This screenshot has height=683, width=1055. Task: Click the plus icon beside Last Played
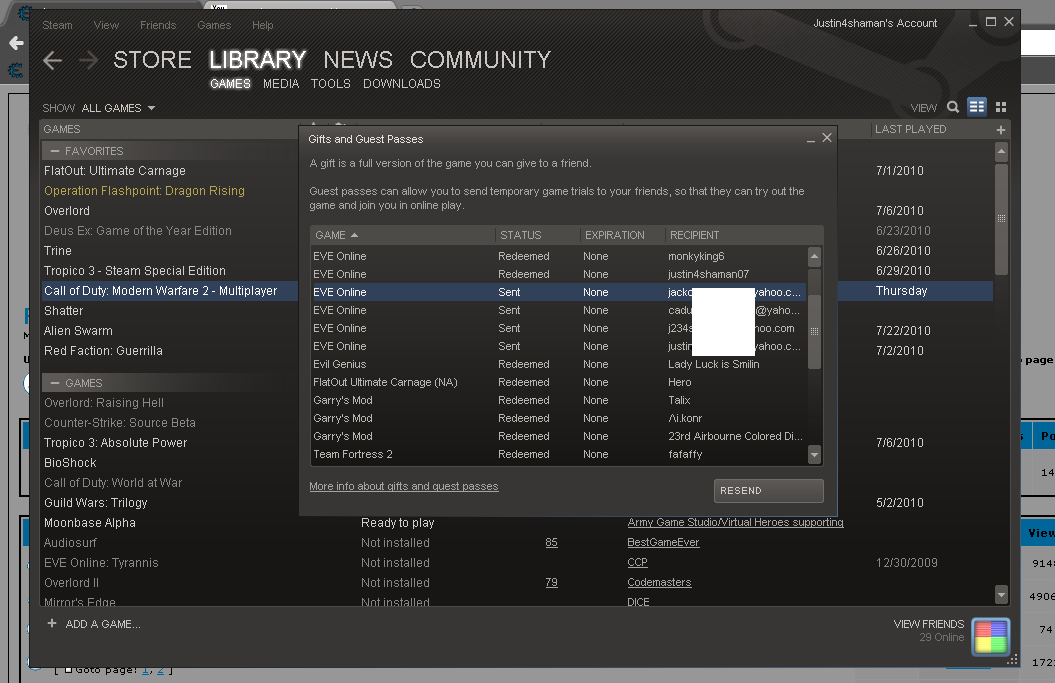1001,130
